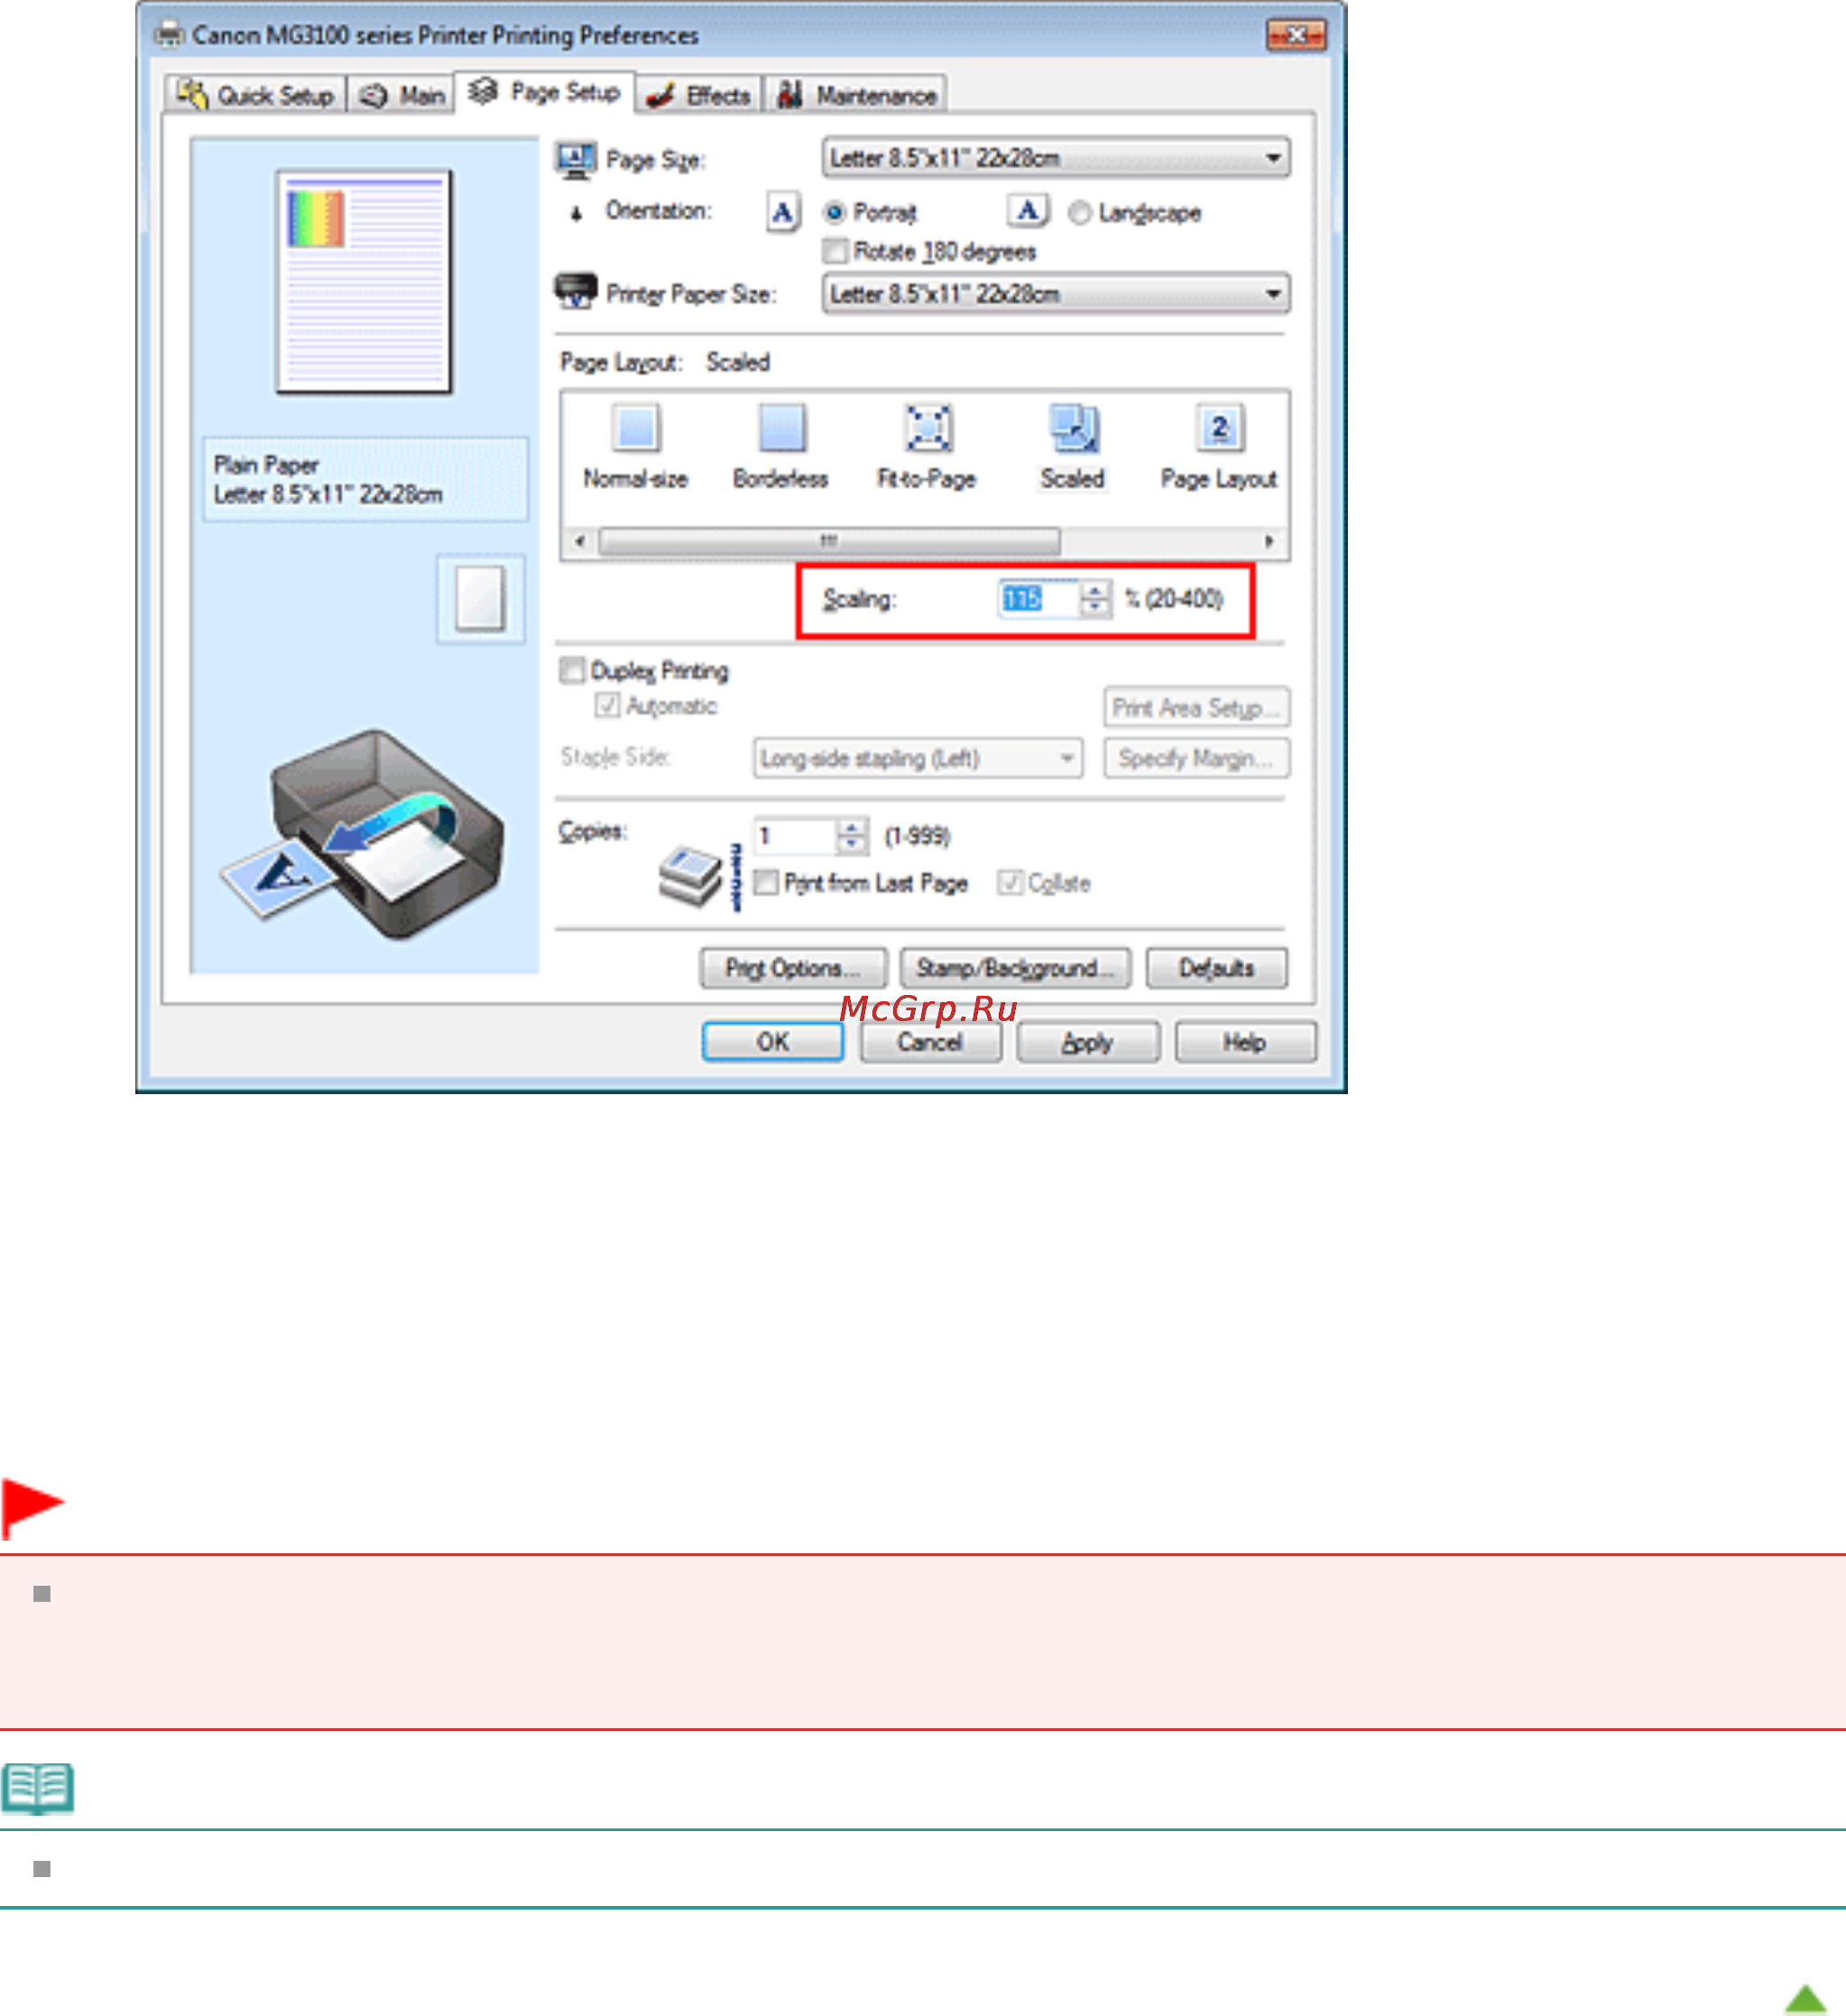
Task: Decrease the Scaling value with down arrow
Action: click(x=1096, y=608)
